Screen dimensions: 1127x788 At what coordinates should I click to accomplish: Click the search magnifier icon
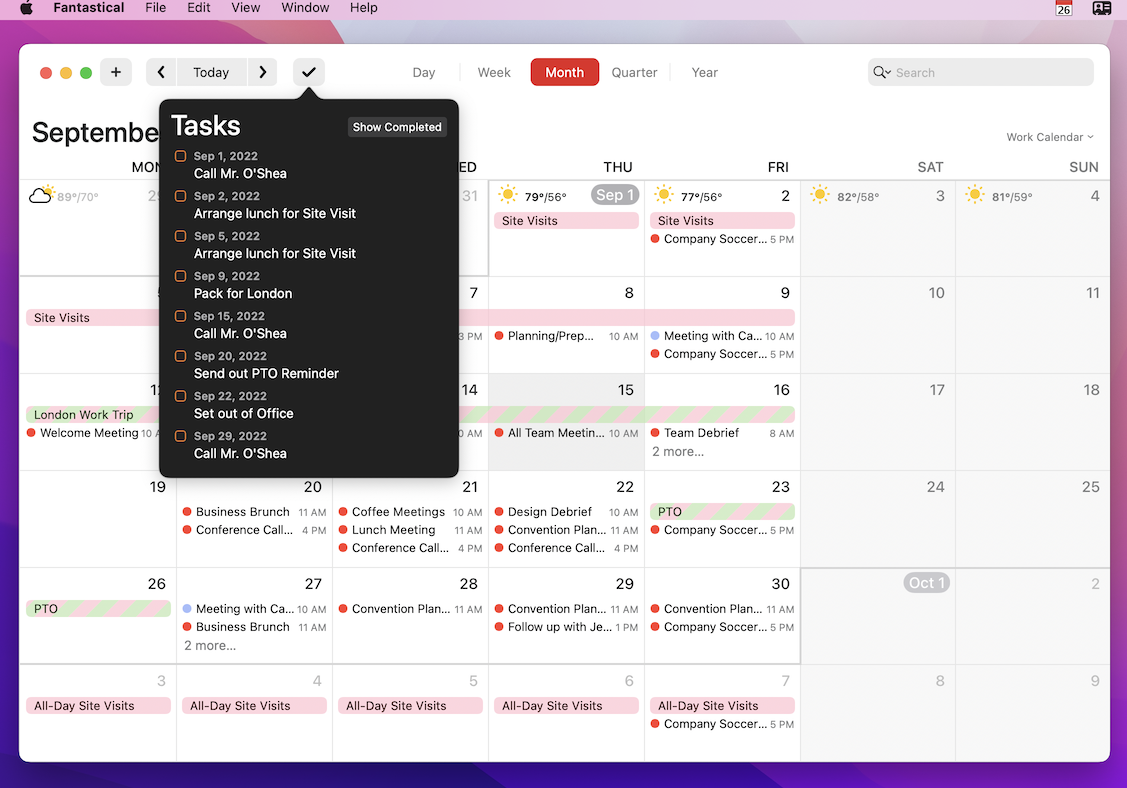[881, 72]
